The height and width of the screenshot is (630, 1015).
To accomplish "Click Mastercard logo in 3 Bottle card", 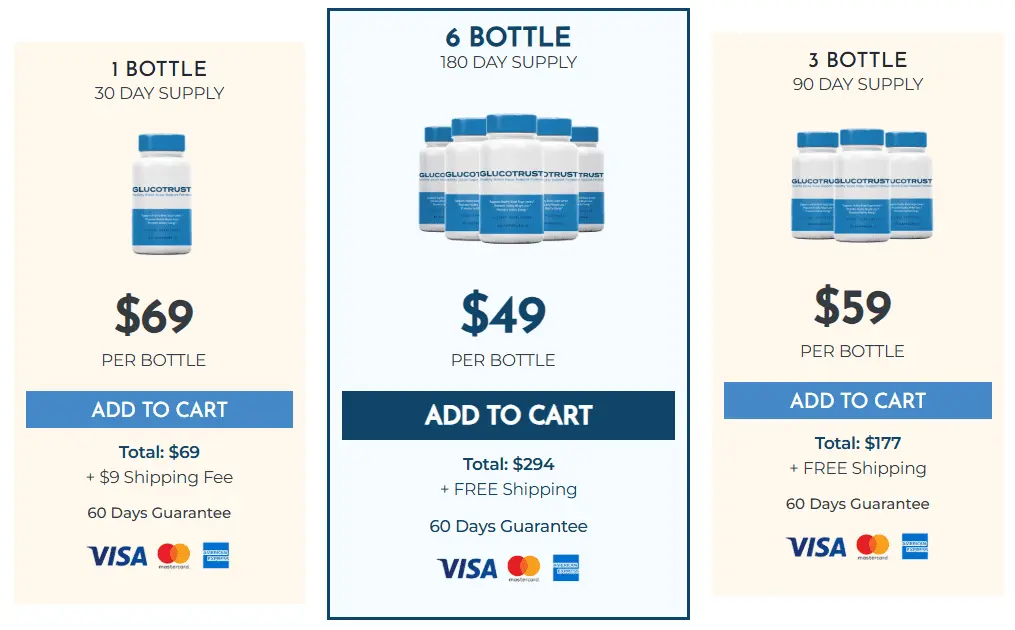I will 873,546.
